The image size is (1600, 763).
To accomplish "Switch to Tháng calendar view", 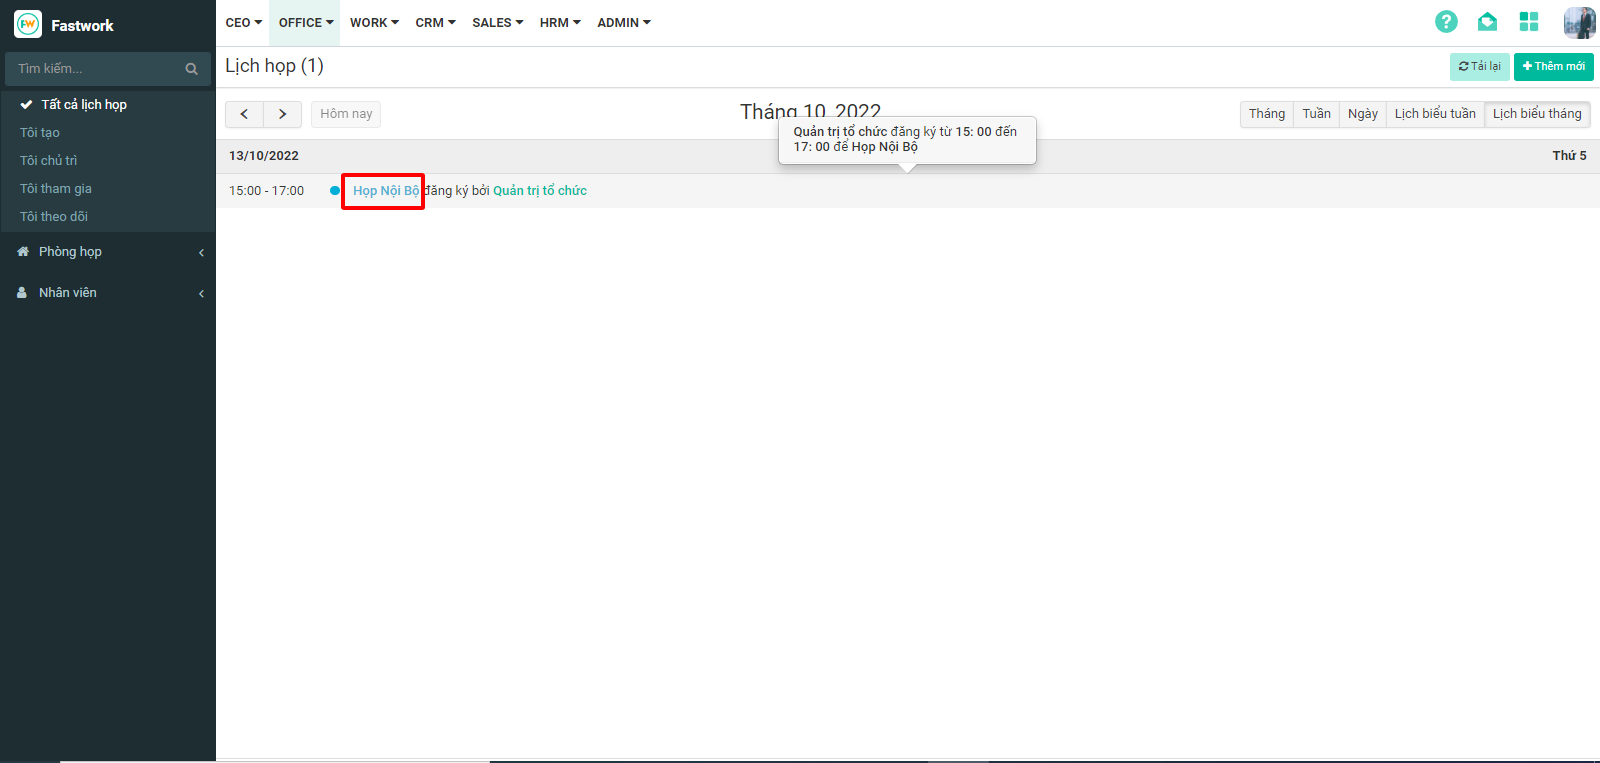I will [x=1266, y=114].
